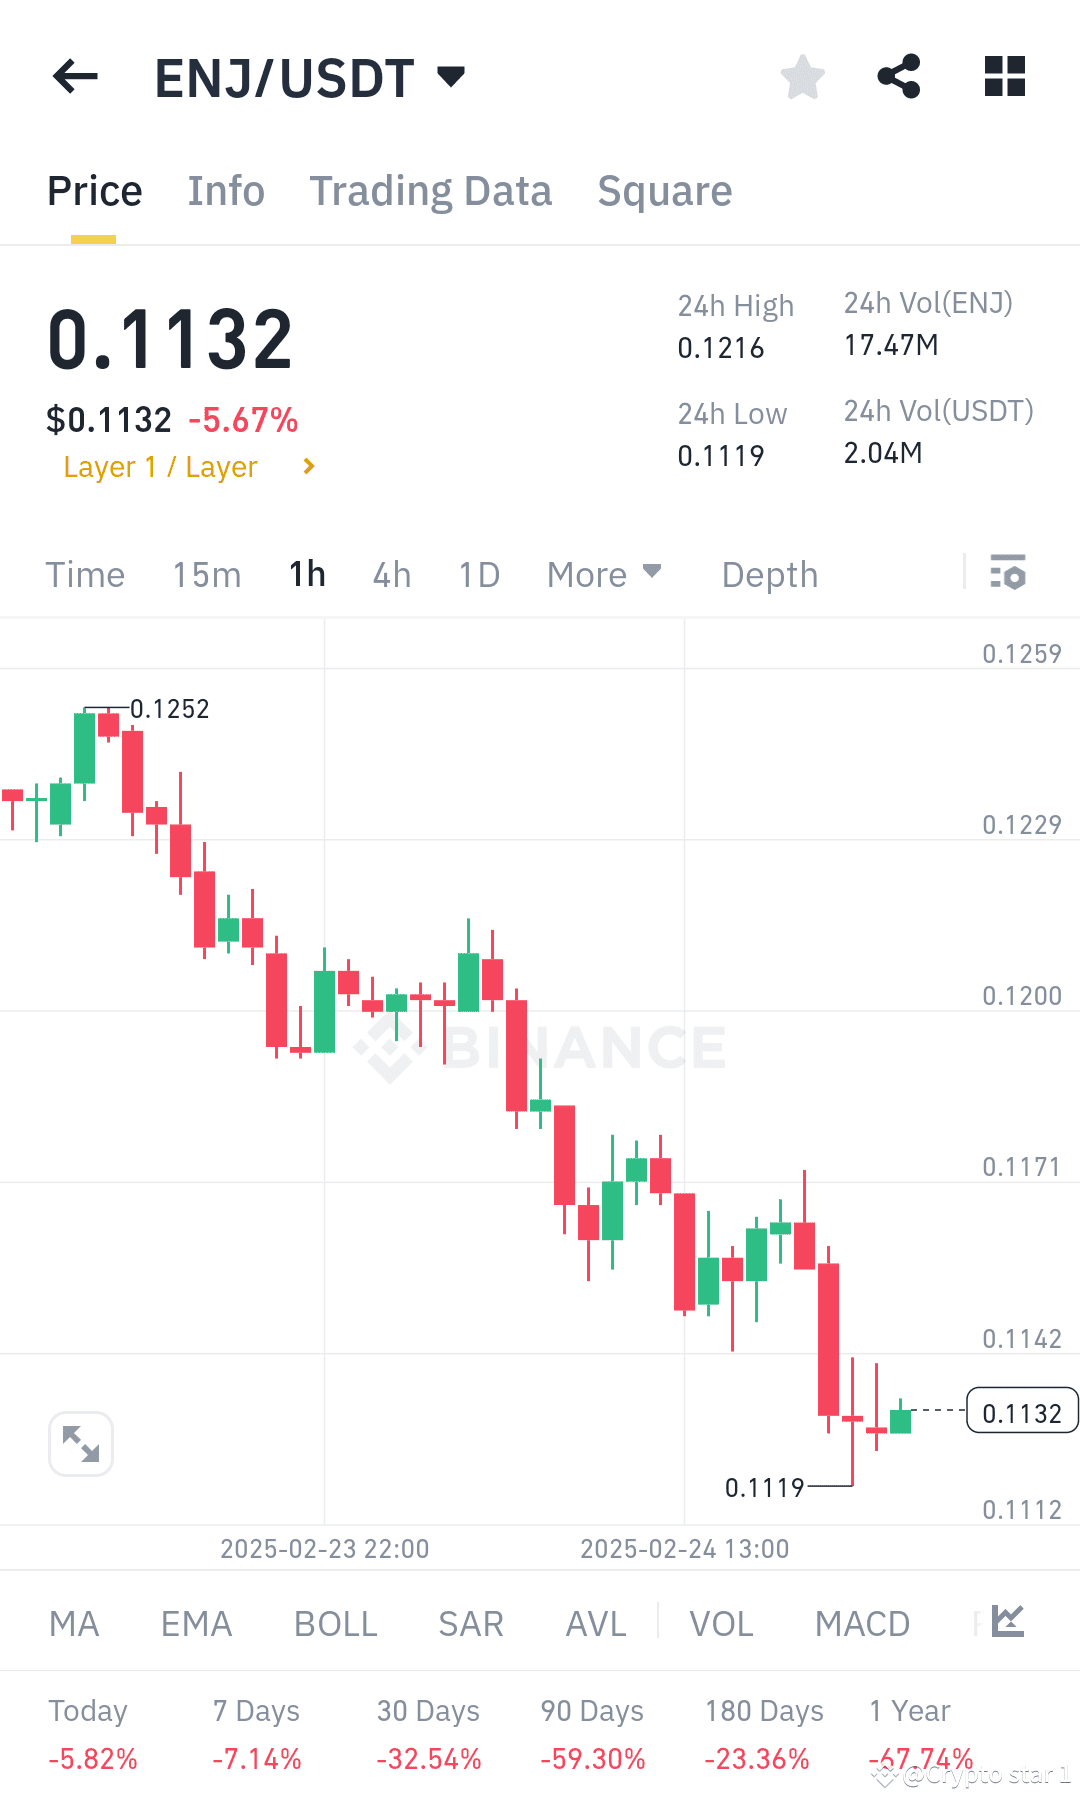Tap the back arrow to exit chart
Viewport: 1080px width, 1797px height.
[x=73, y=76]
